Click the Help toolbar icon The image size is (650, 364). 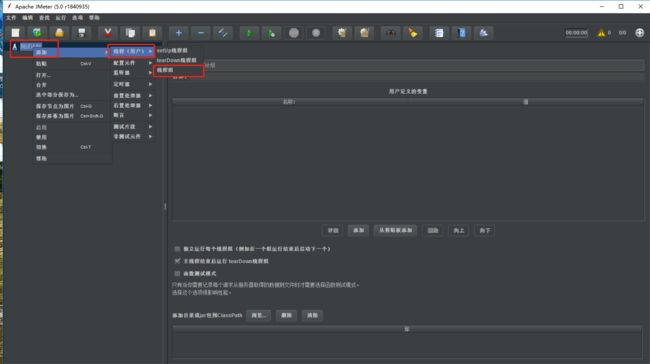(461, 33)
